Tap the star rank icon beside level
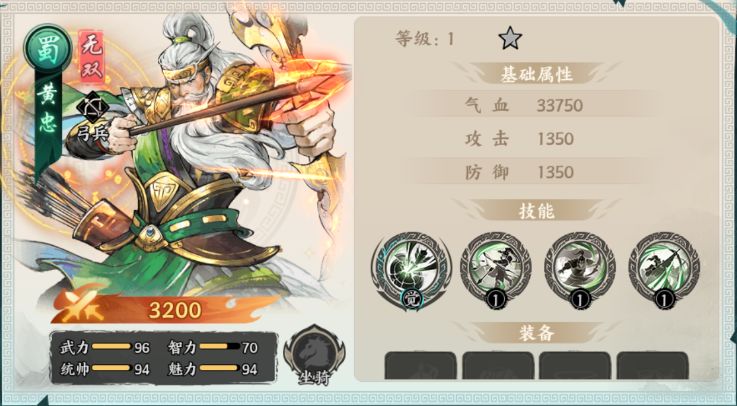 click(x=510, y=39)
